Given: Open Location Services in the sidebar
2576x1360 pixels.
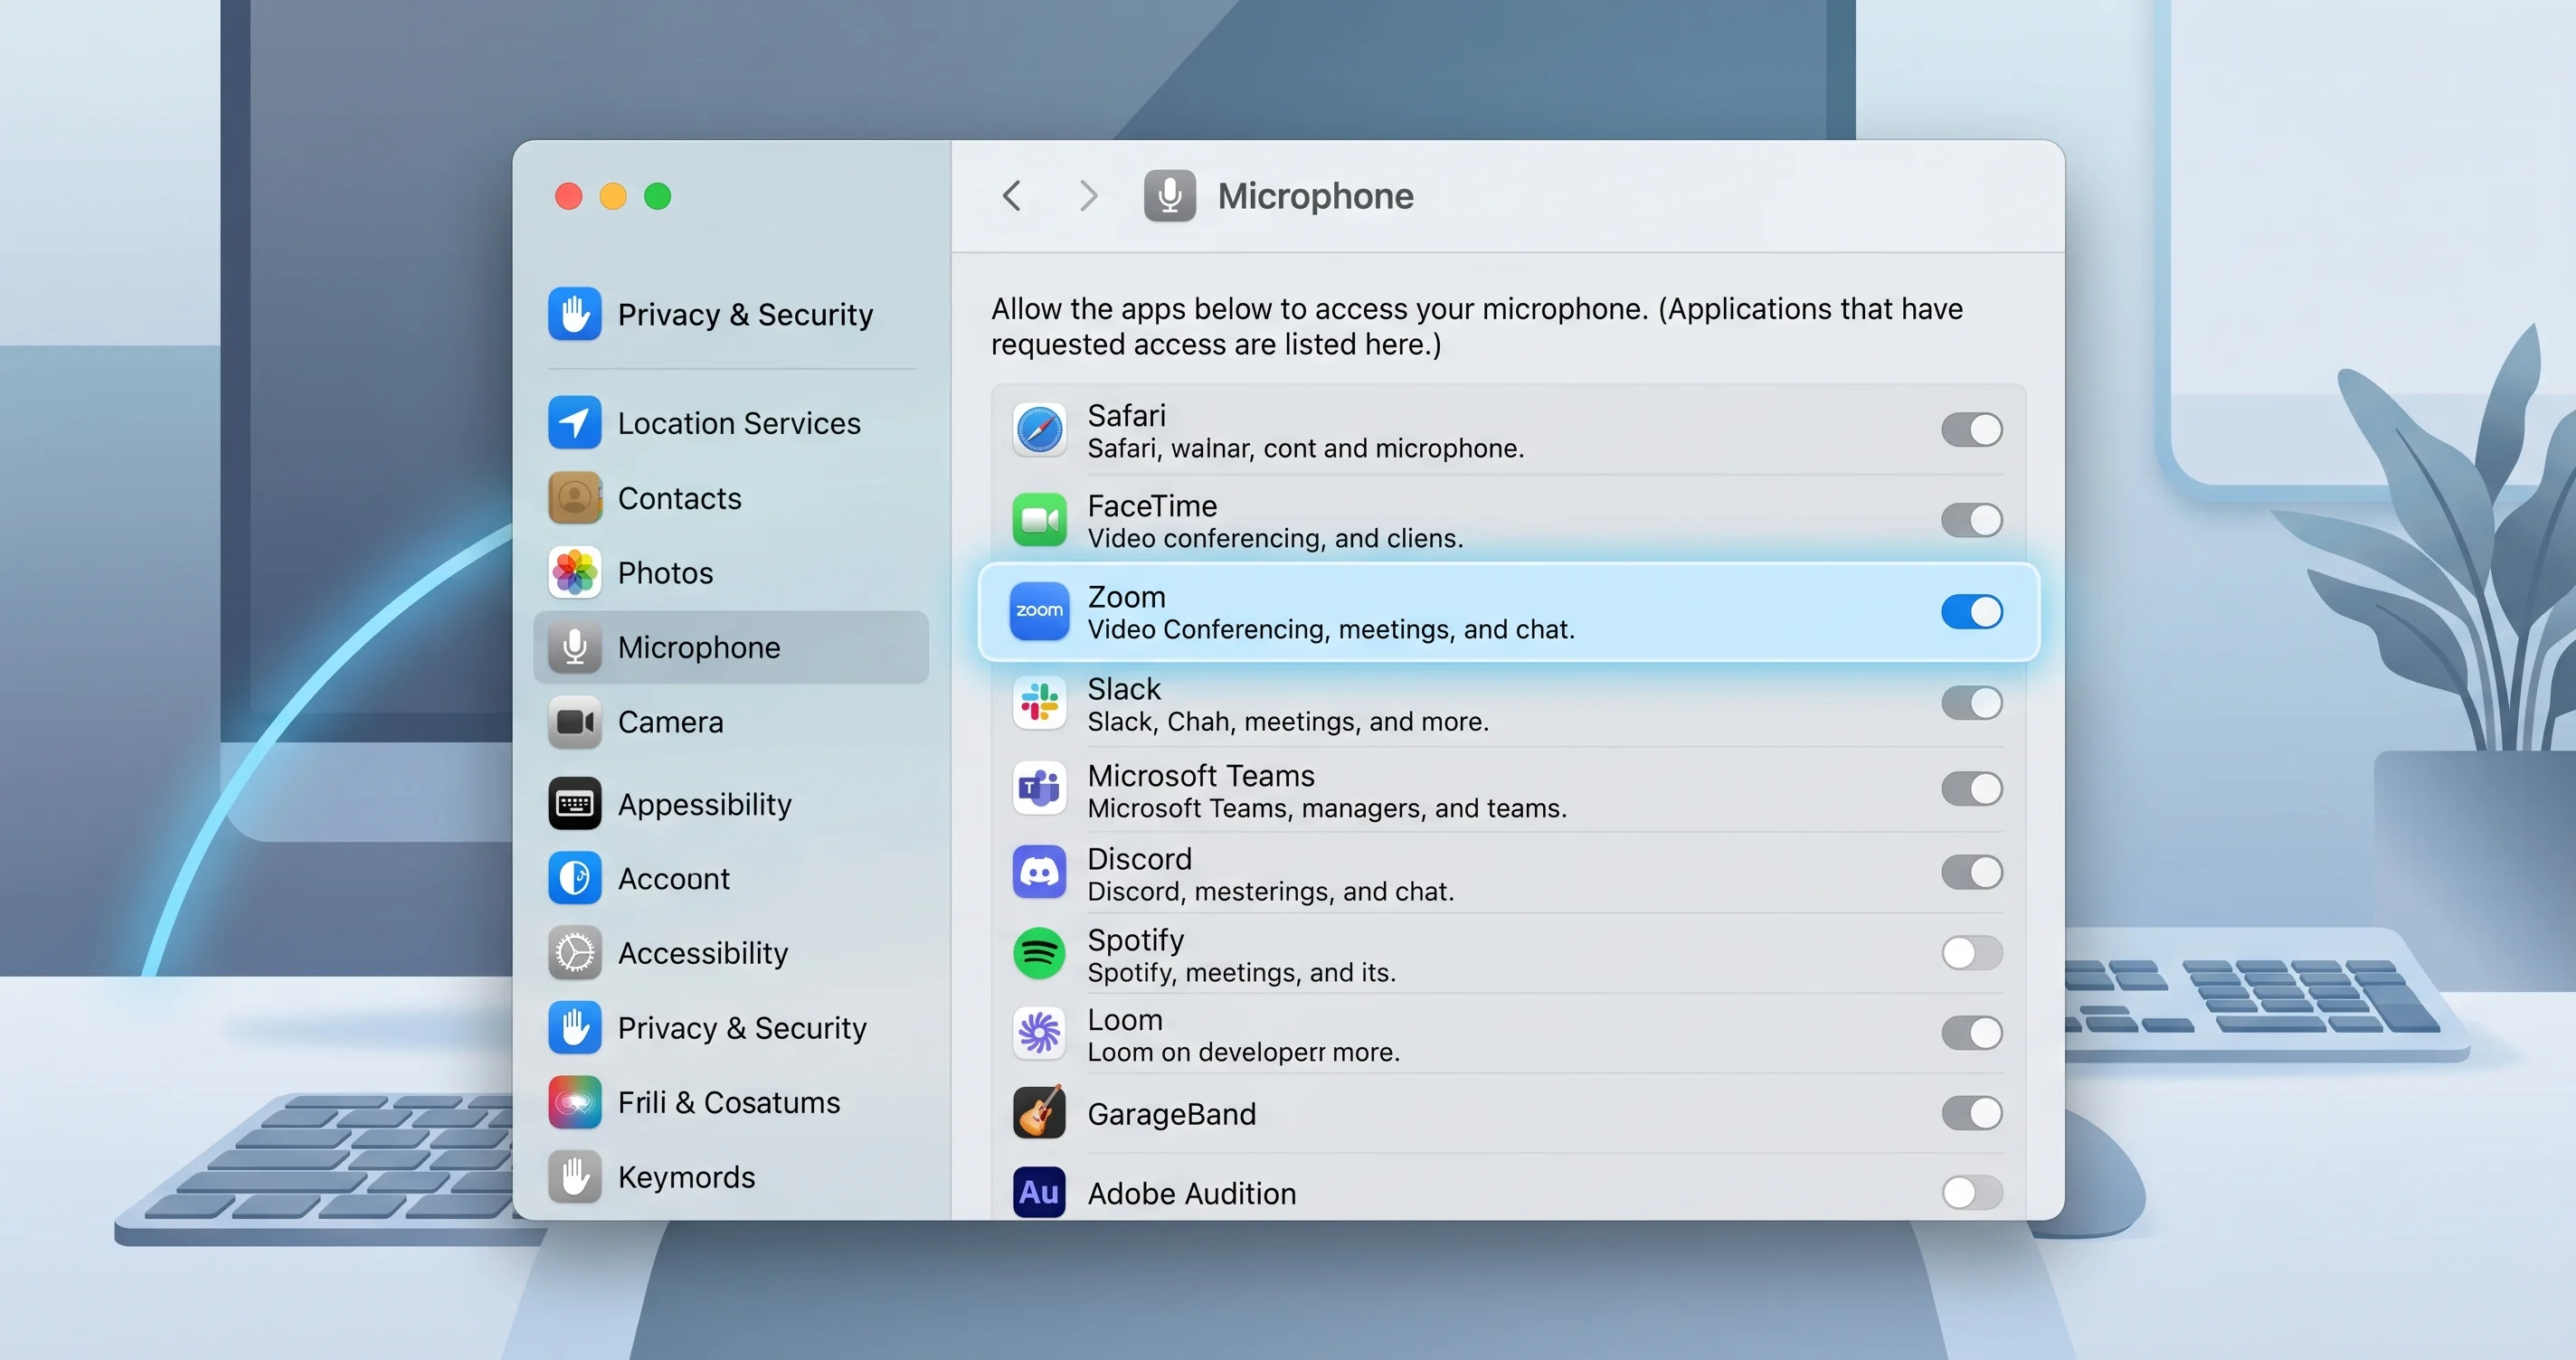Looking at the screenshot, I should 731,423.
